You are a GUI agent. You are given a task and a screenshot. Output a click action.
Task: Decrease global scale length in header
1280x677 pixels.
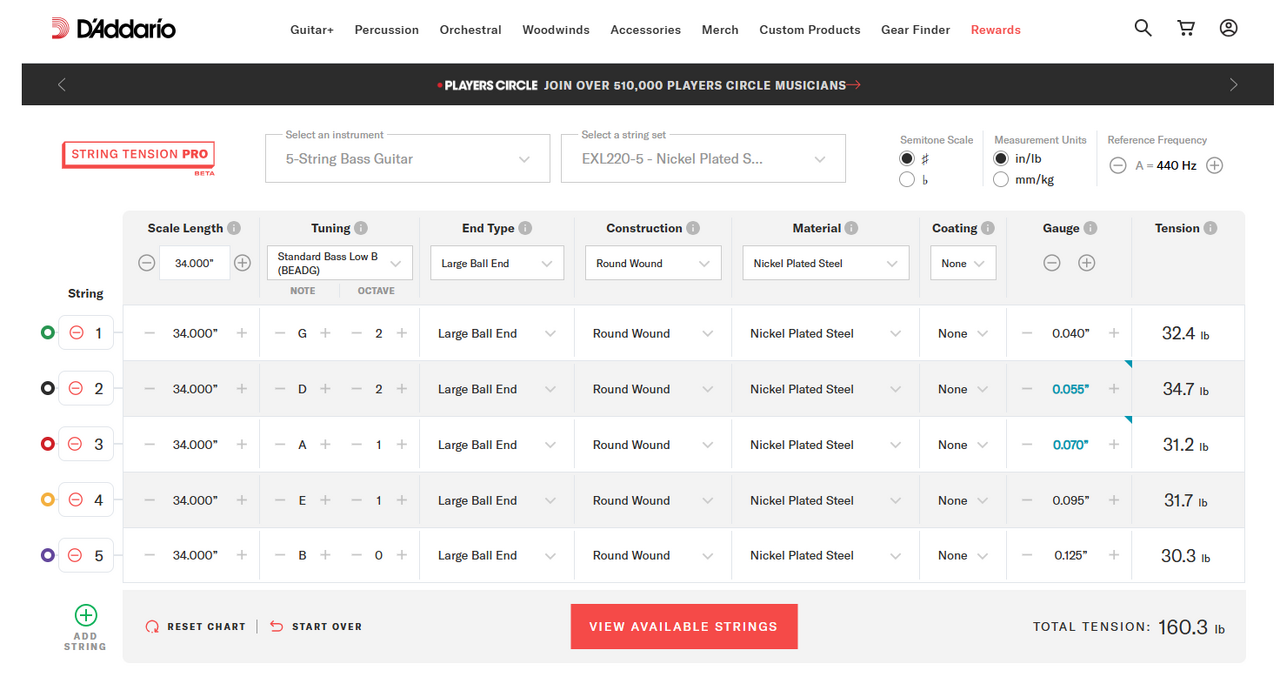[x=147, y=263]
